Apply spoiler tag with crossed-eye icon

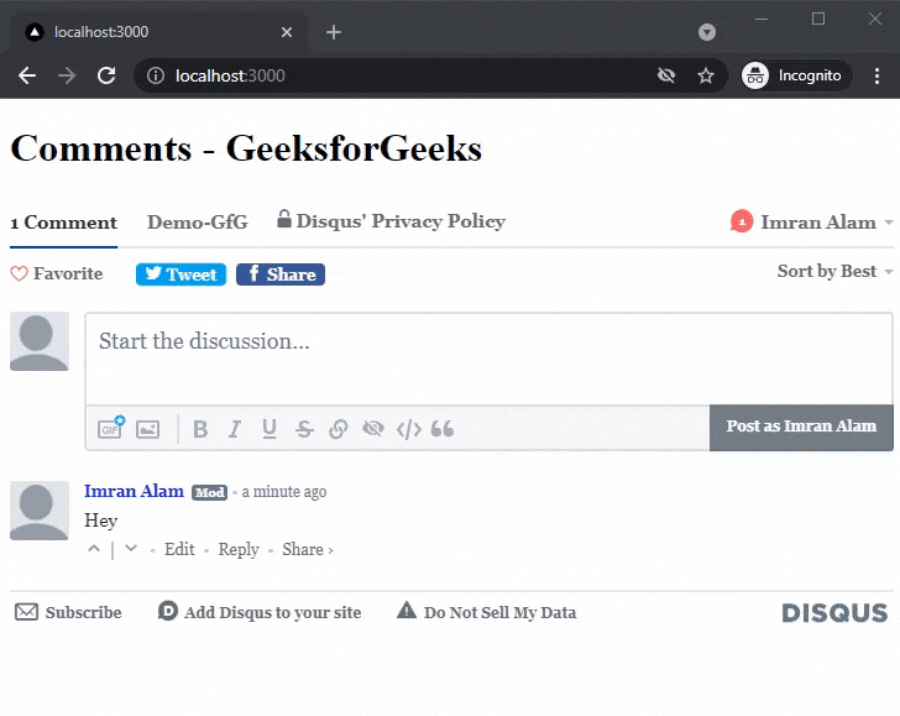pyautogui.click(x=373, y=428)
